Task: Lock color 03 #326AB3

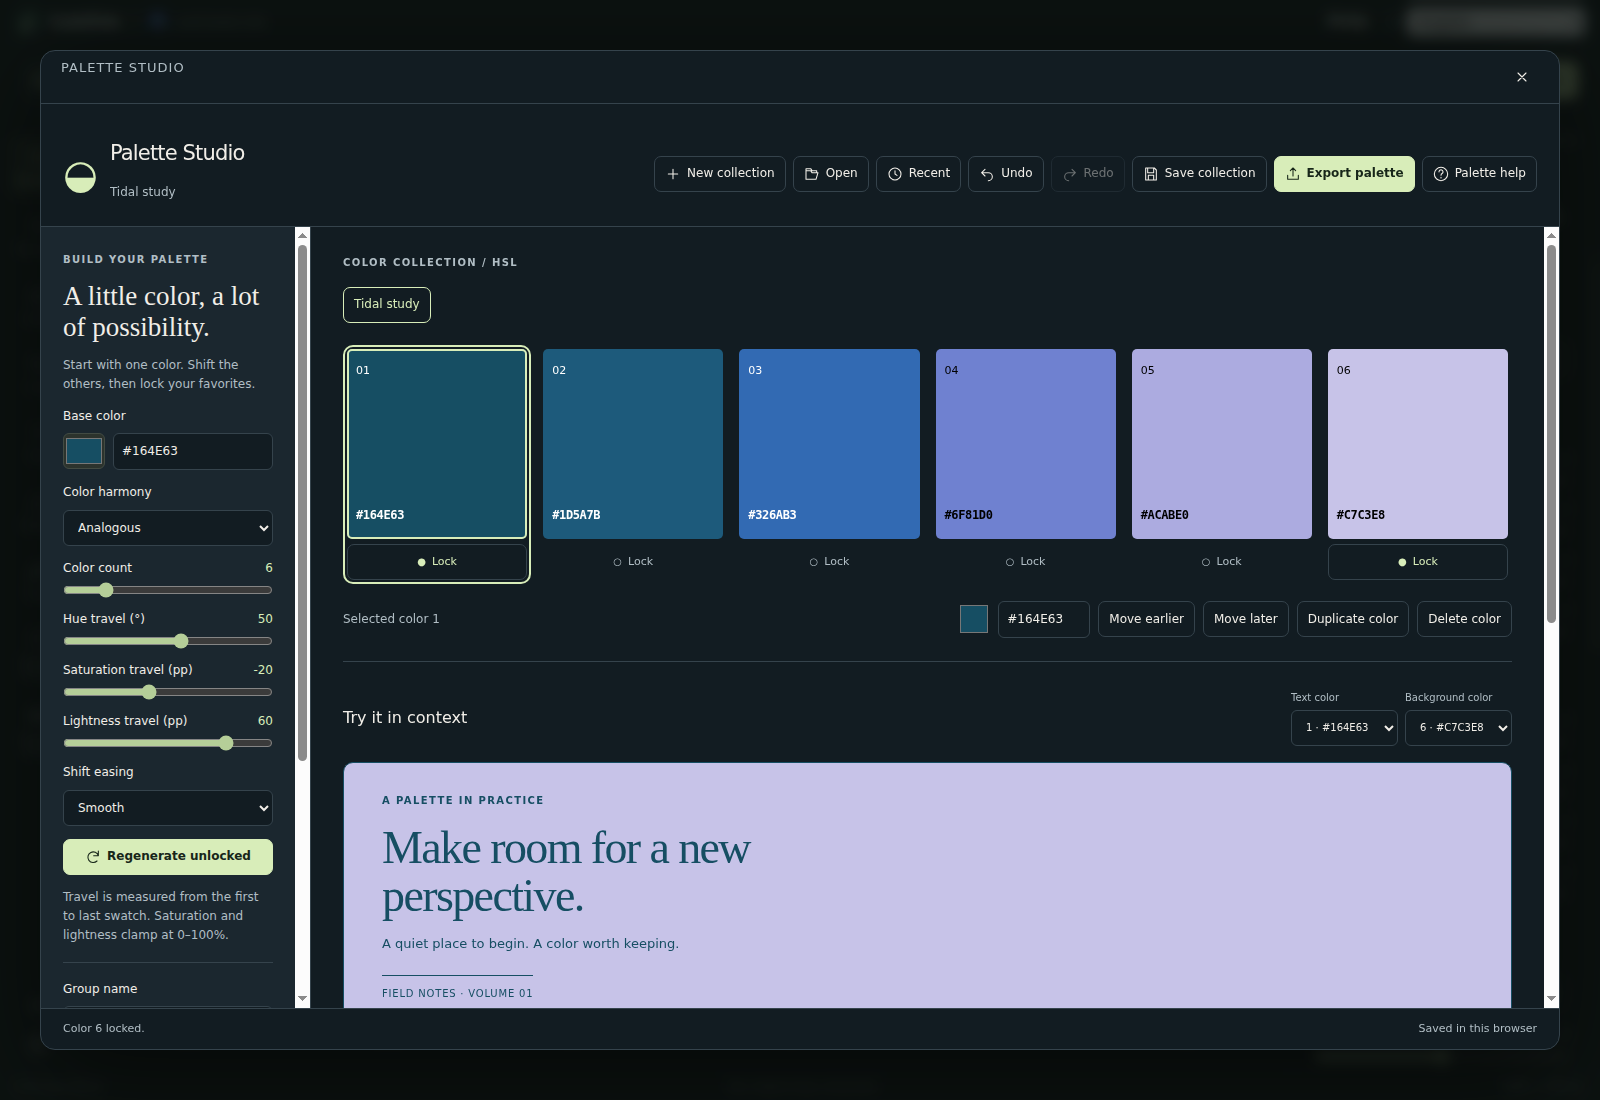Action: click(x=829, y=562)
